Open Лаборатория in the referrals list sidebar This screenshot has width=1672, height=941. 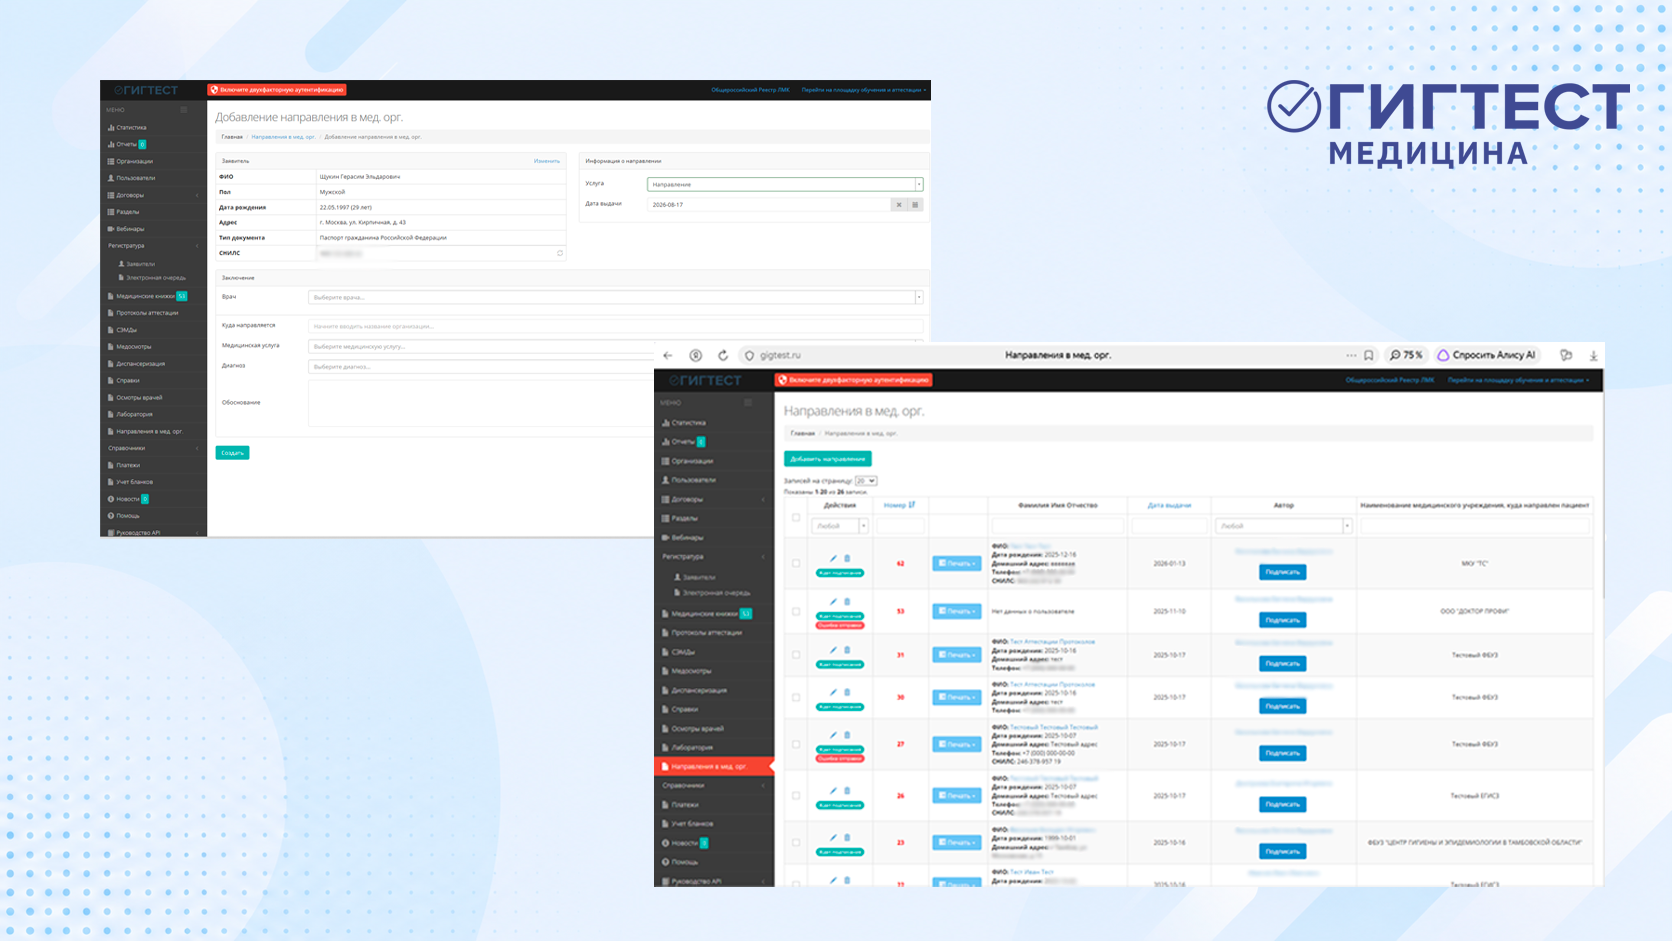click(x=714, y=747)
